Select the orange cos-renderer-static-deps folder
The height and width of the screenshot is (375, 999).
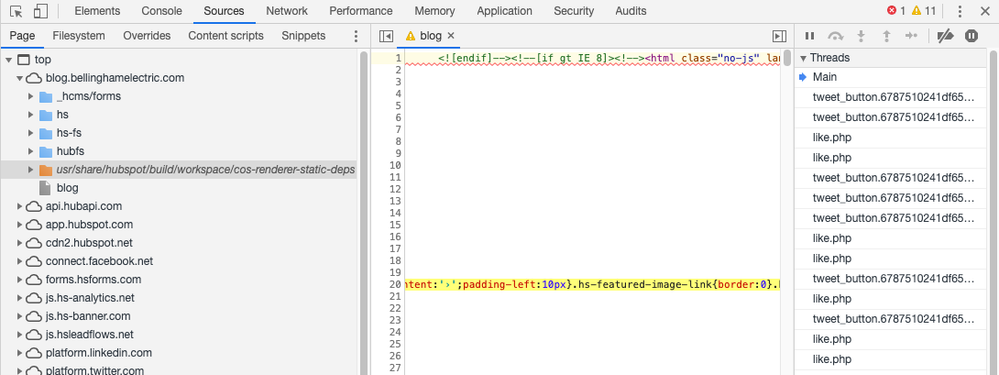(x=45, y=170)
